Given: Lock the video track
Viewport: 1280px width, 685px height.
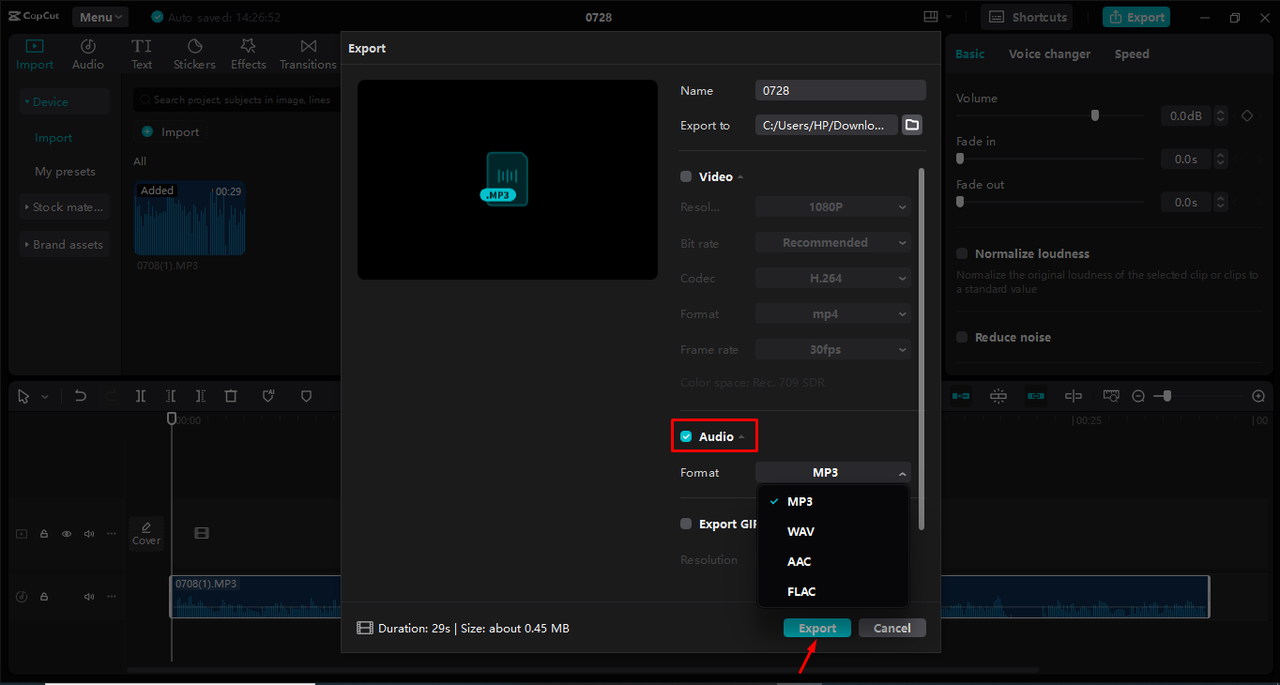Looking at the screenshot, I should [44, 534].
